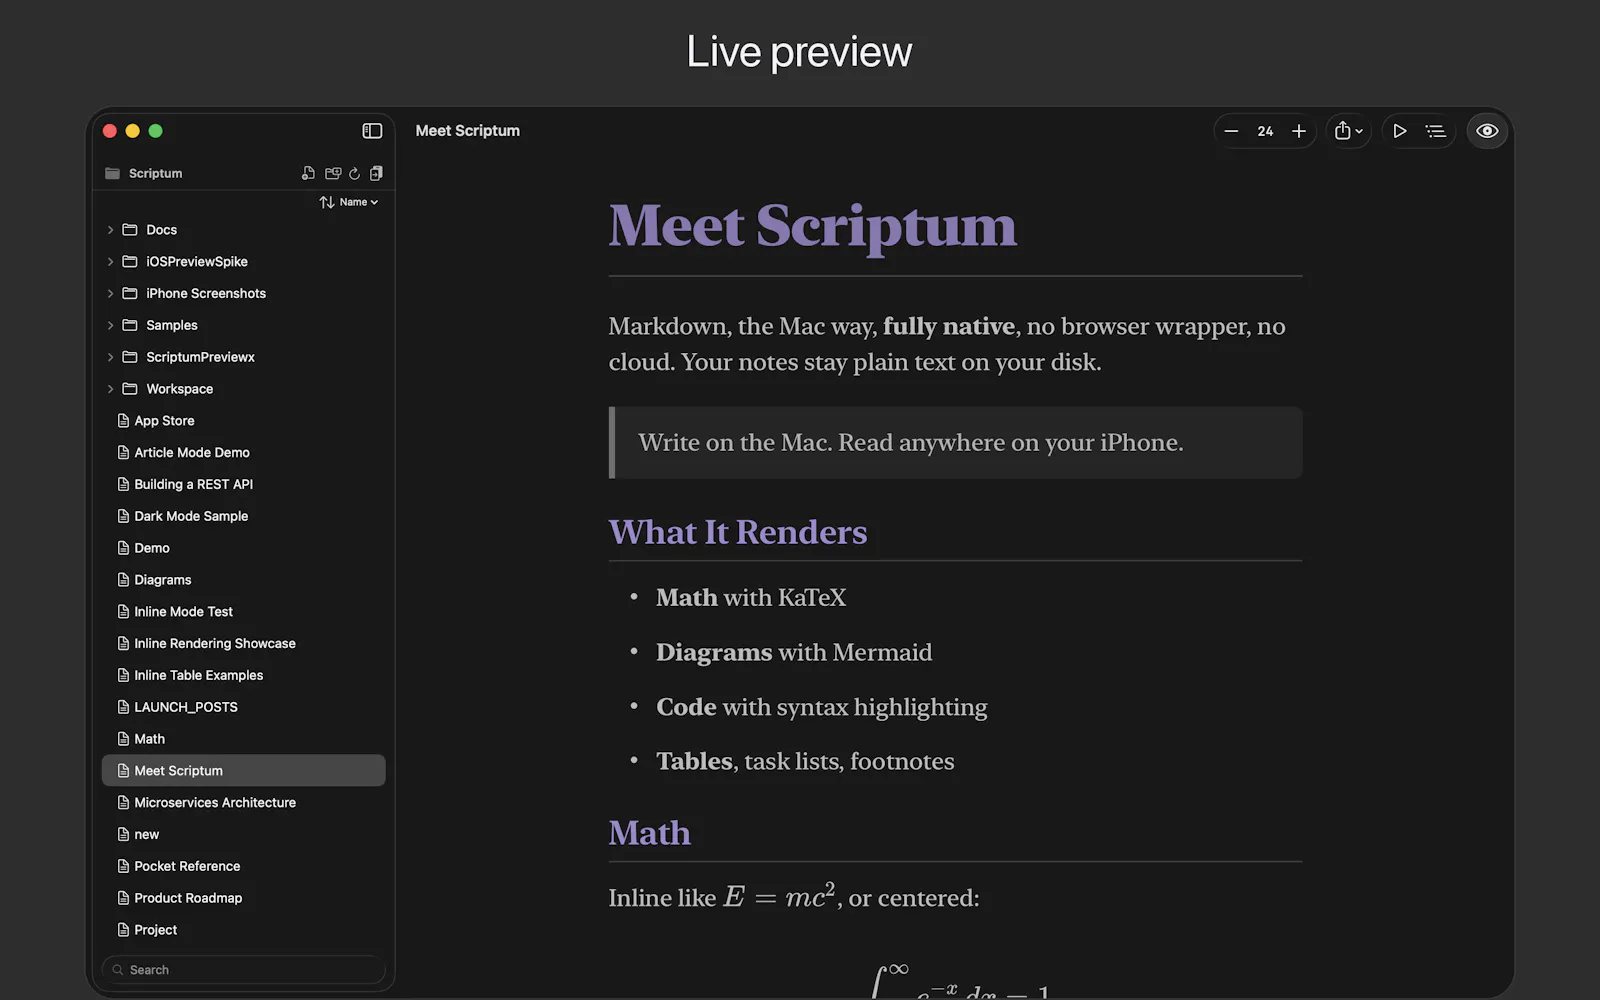Image resolution: width=1600 pixels, height=1000 pixels.
Task: Select the Meet Scriptum document row
Action: tap(243, 771)
